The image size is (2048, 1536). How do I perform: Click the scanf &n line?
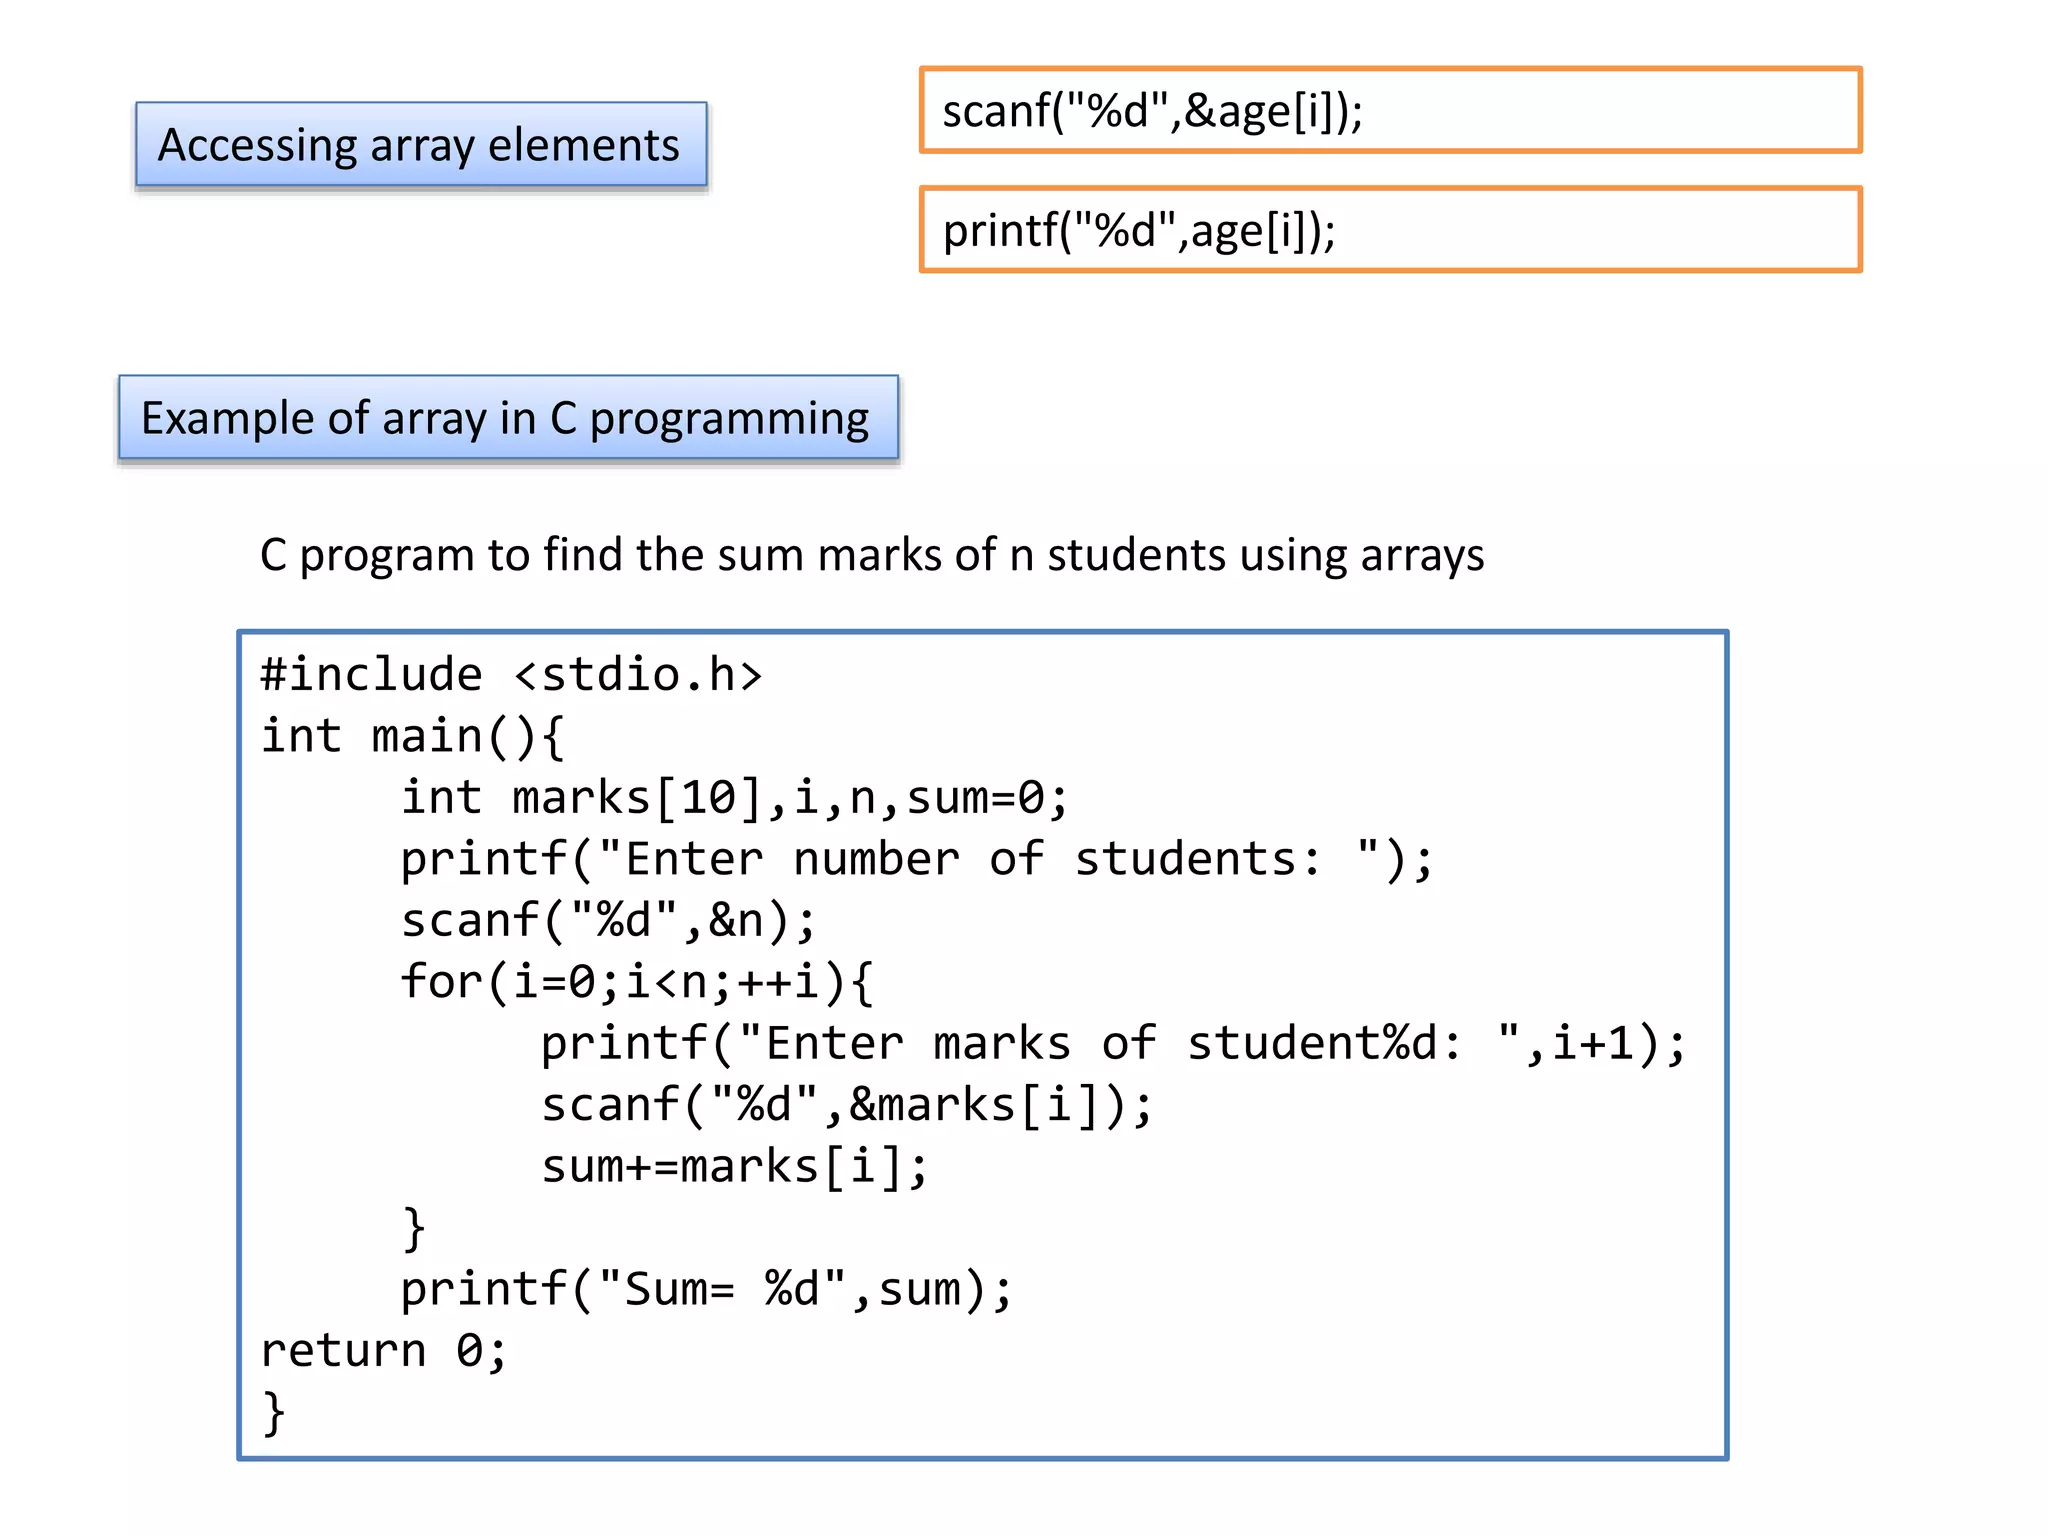click(x=608, y=921)
